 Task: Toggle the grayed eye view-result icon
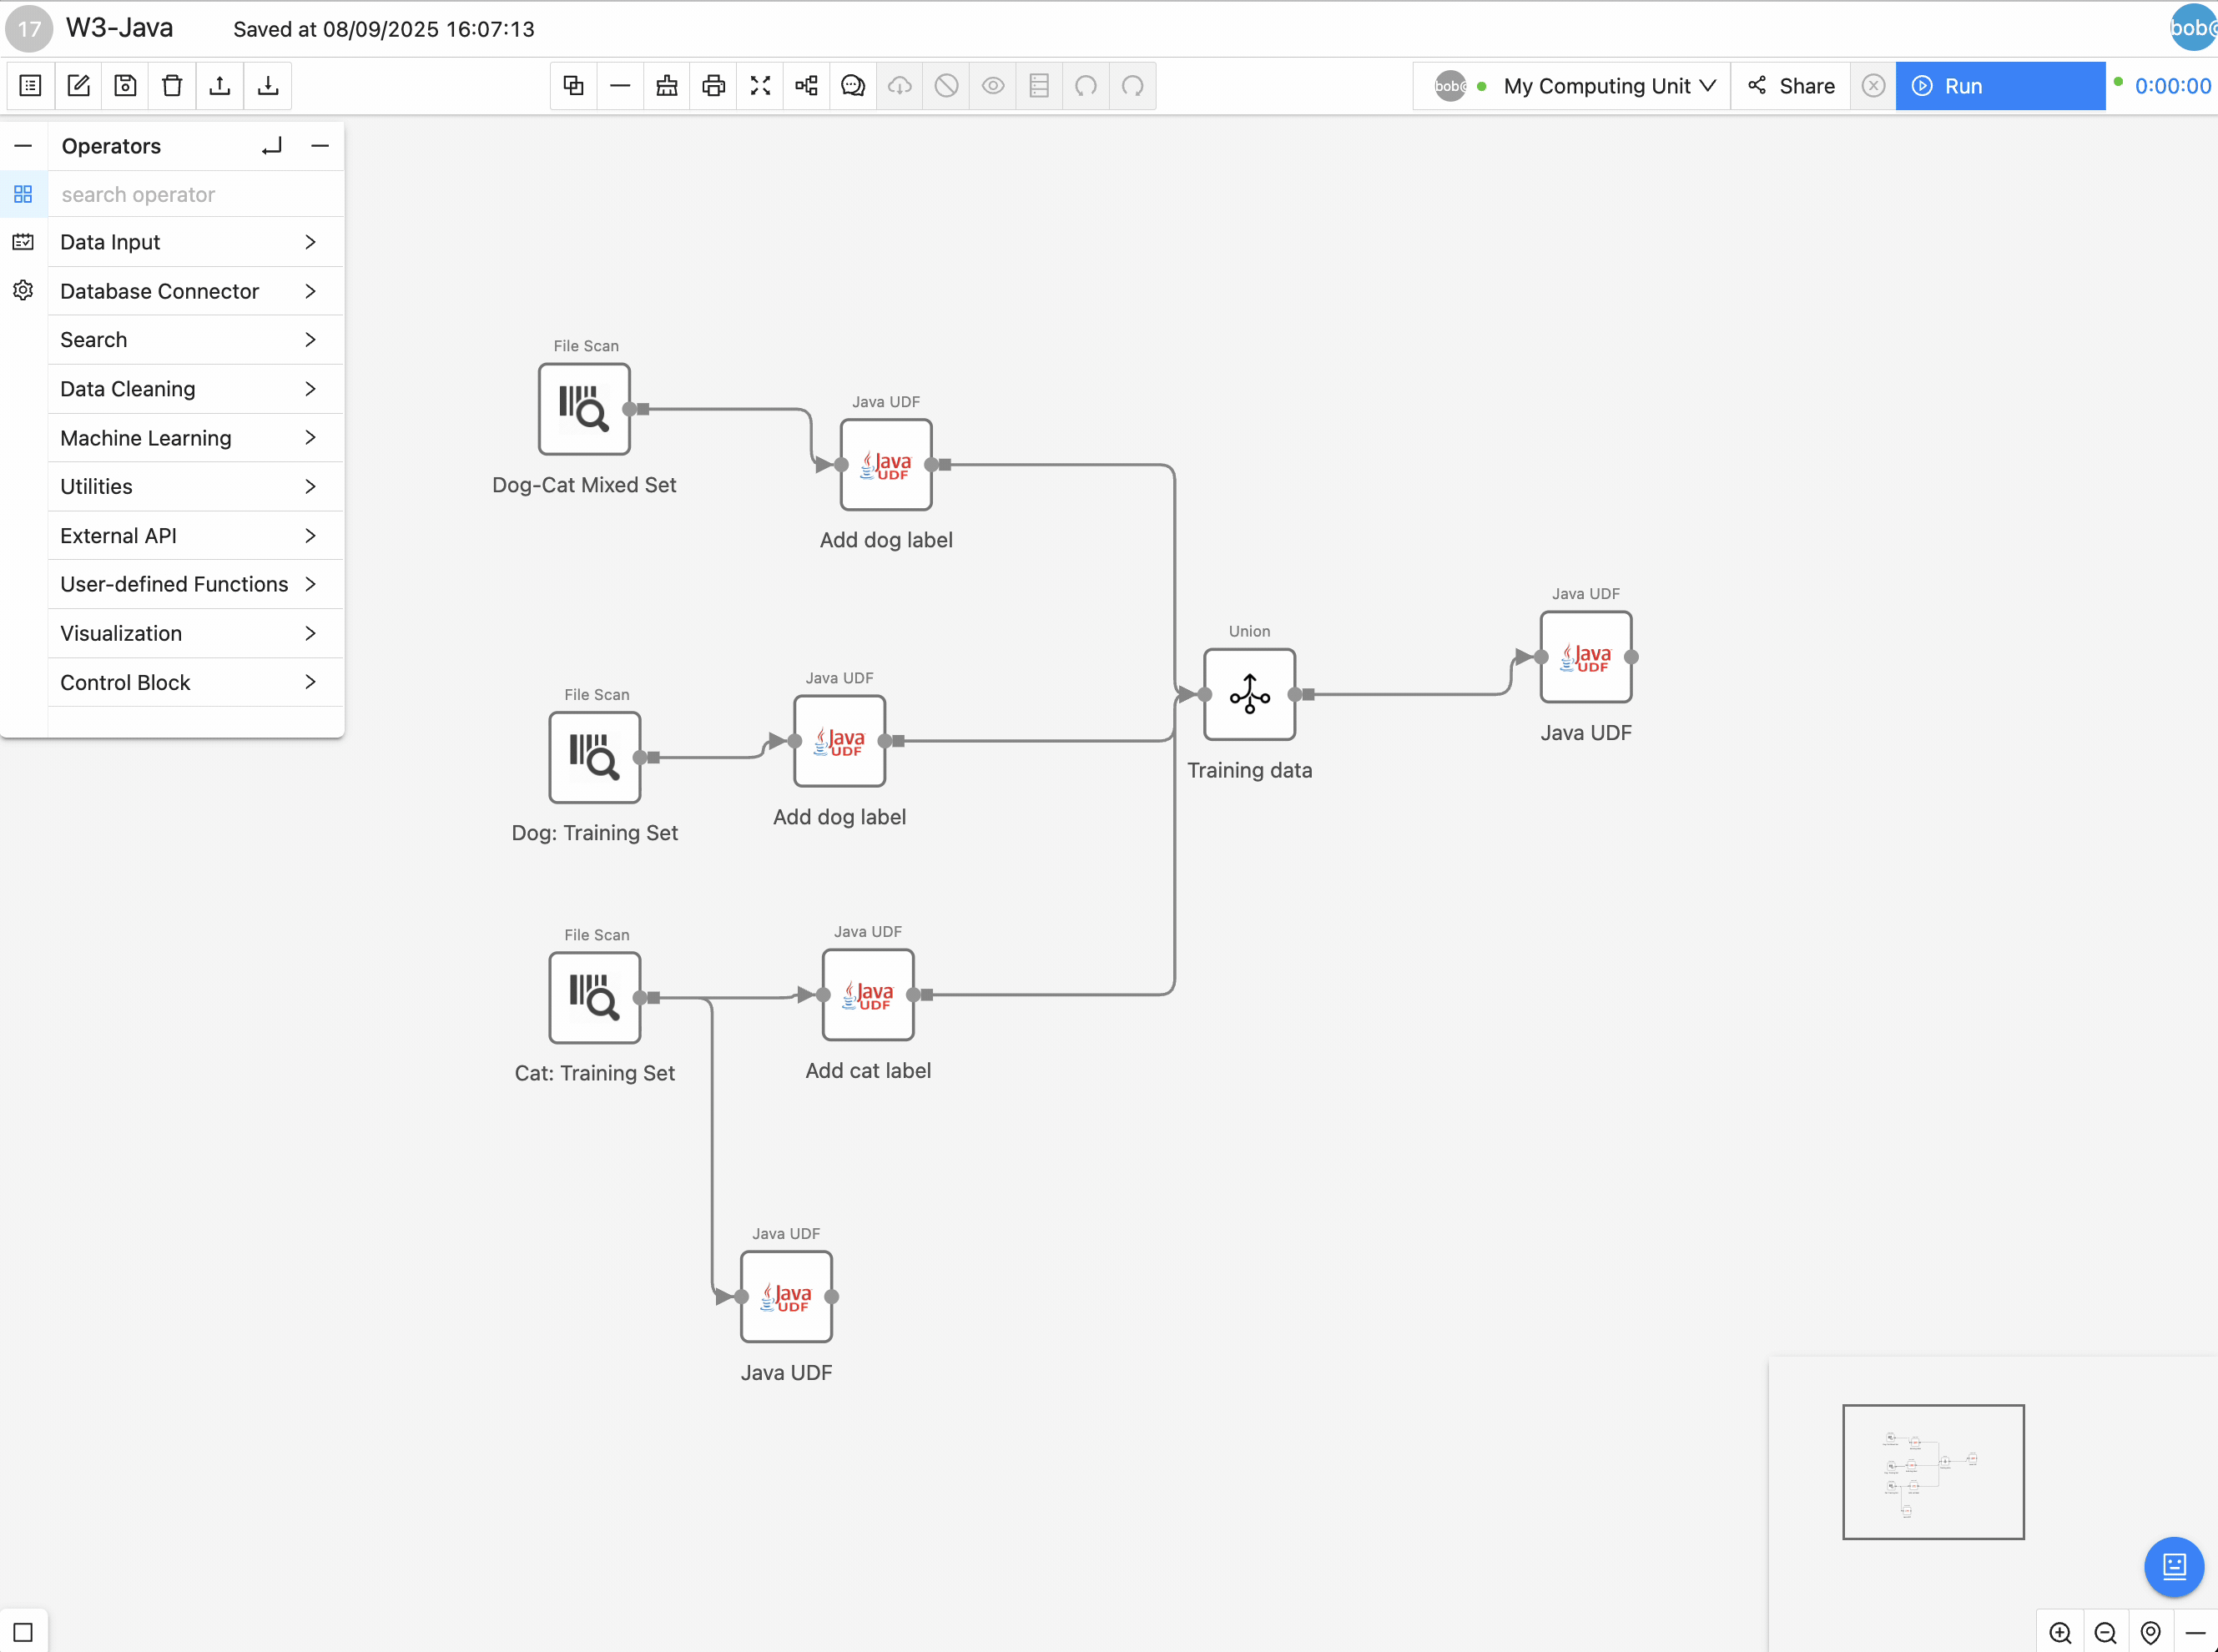pos(993,86)
